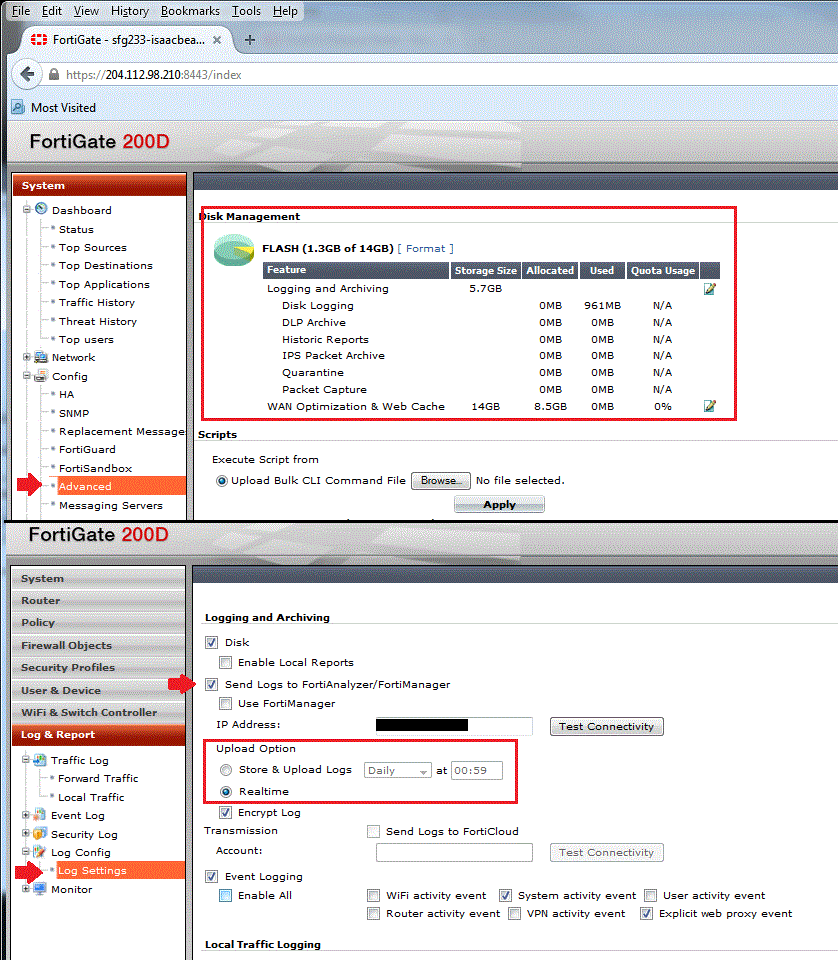The height and width of the screenshot is (960, 838).
Task: Click the browser back arrow button
Action: tap(27, 75)
